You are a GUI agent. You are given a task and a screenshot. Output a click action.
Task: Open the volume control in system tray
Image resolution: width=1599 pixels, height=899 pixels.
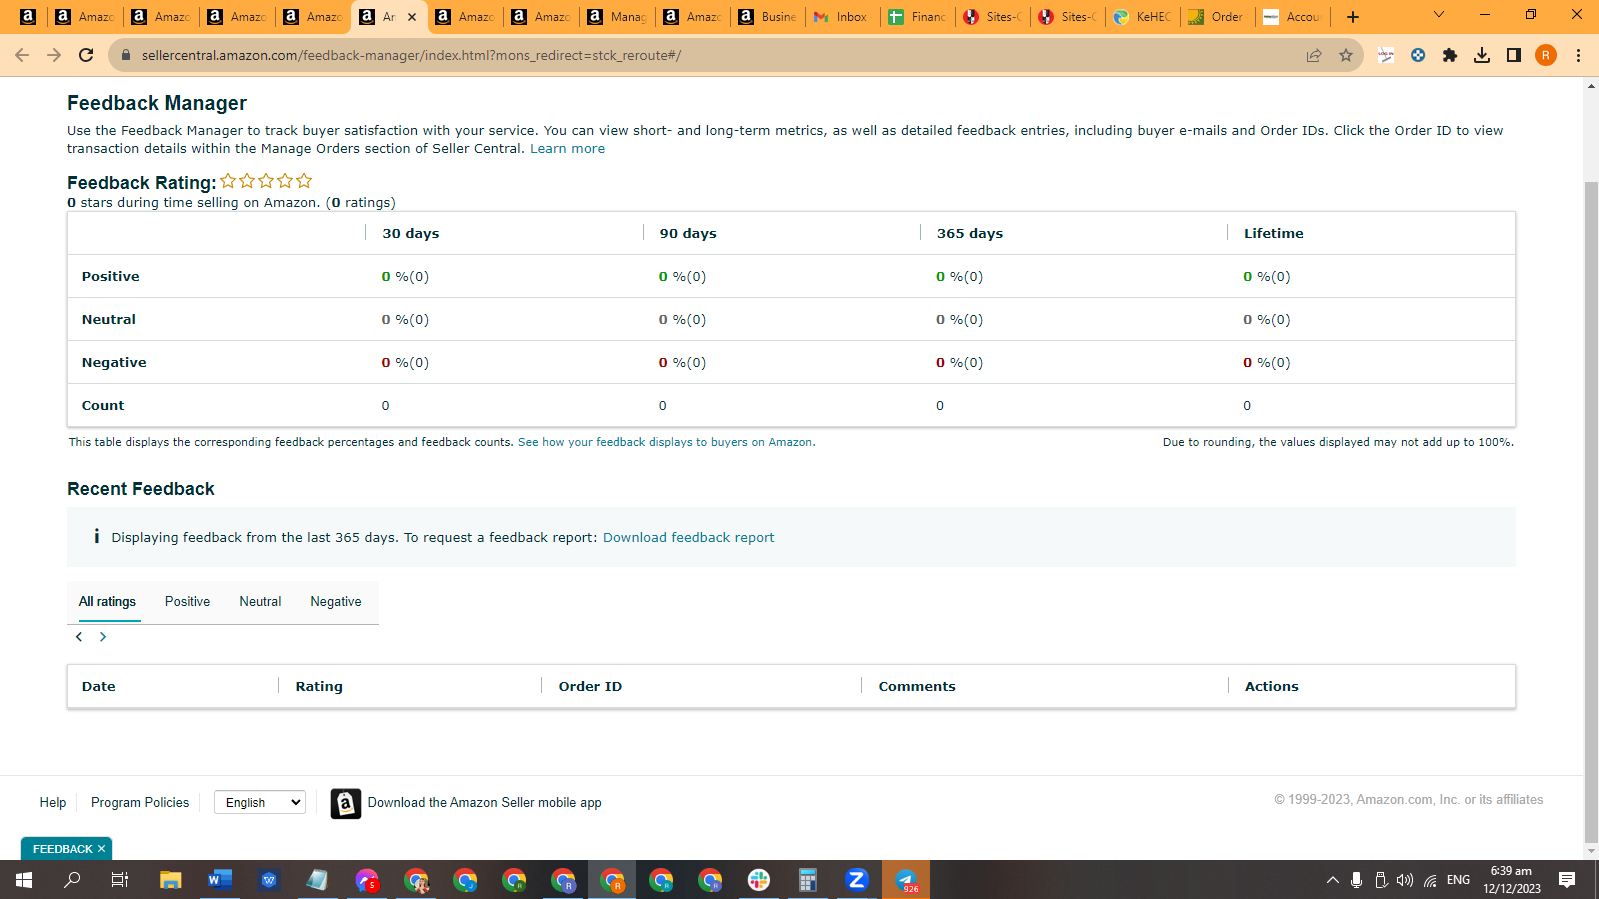pos(1405,880)
